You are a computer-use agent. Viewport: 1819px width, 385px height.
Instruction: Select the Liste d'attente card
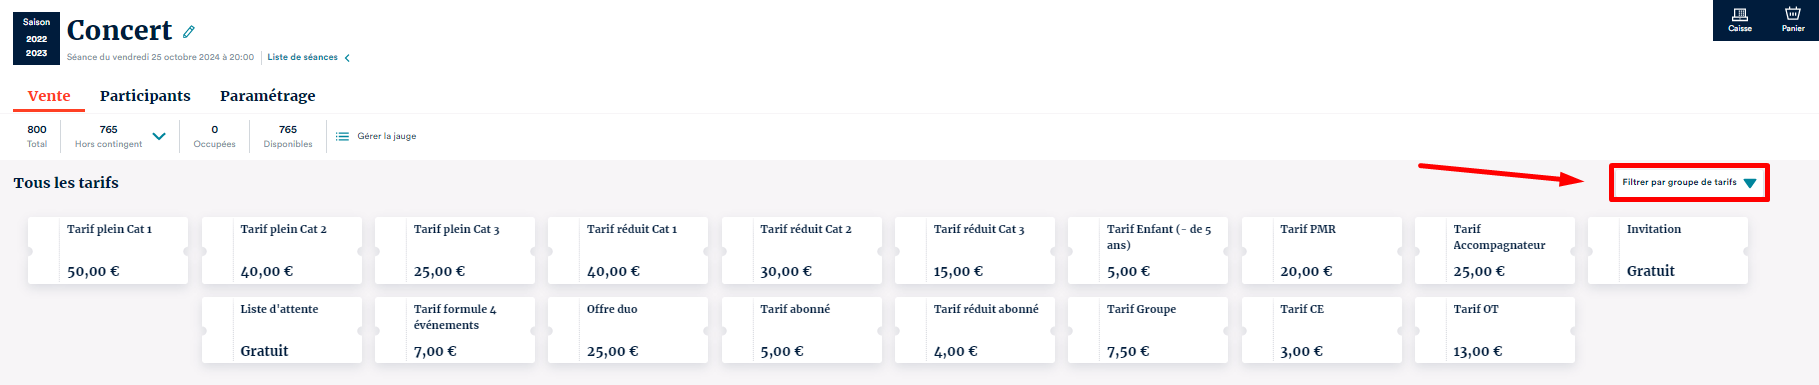pyautogui.click(x=281, y=330)
